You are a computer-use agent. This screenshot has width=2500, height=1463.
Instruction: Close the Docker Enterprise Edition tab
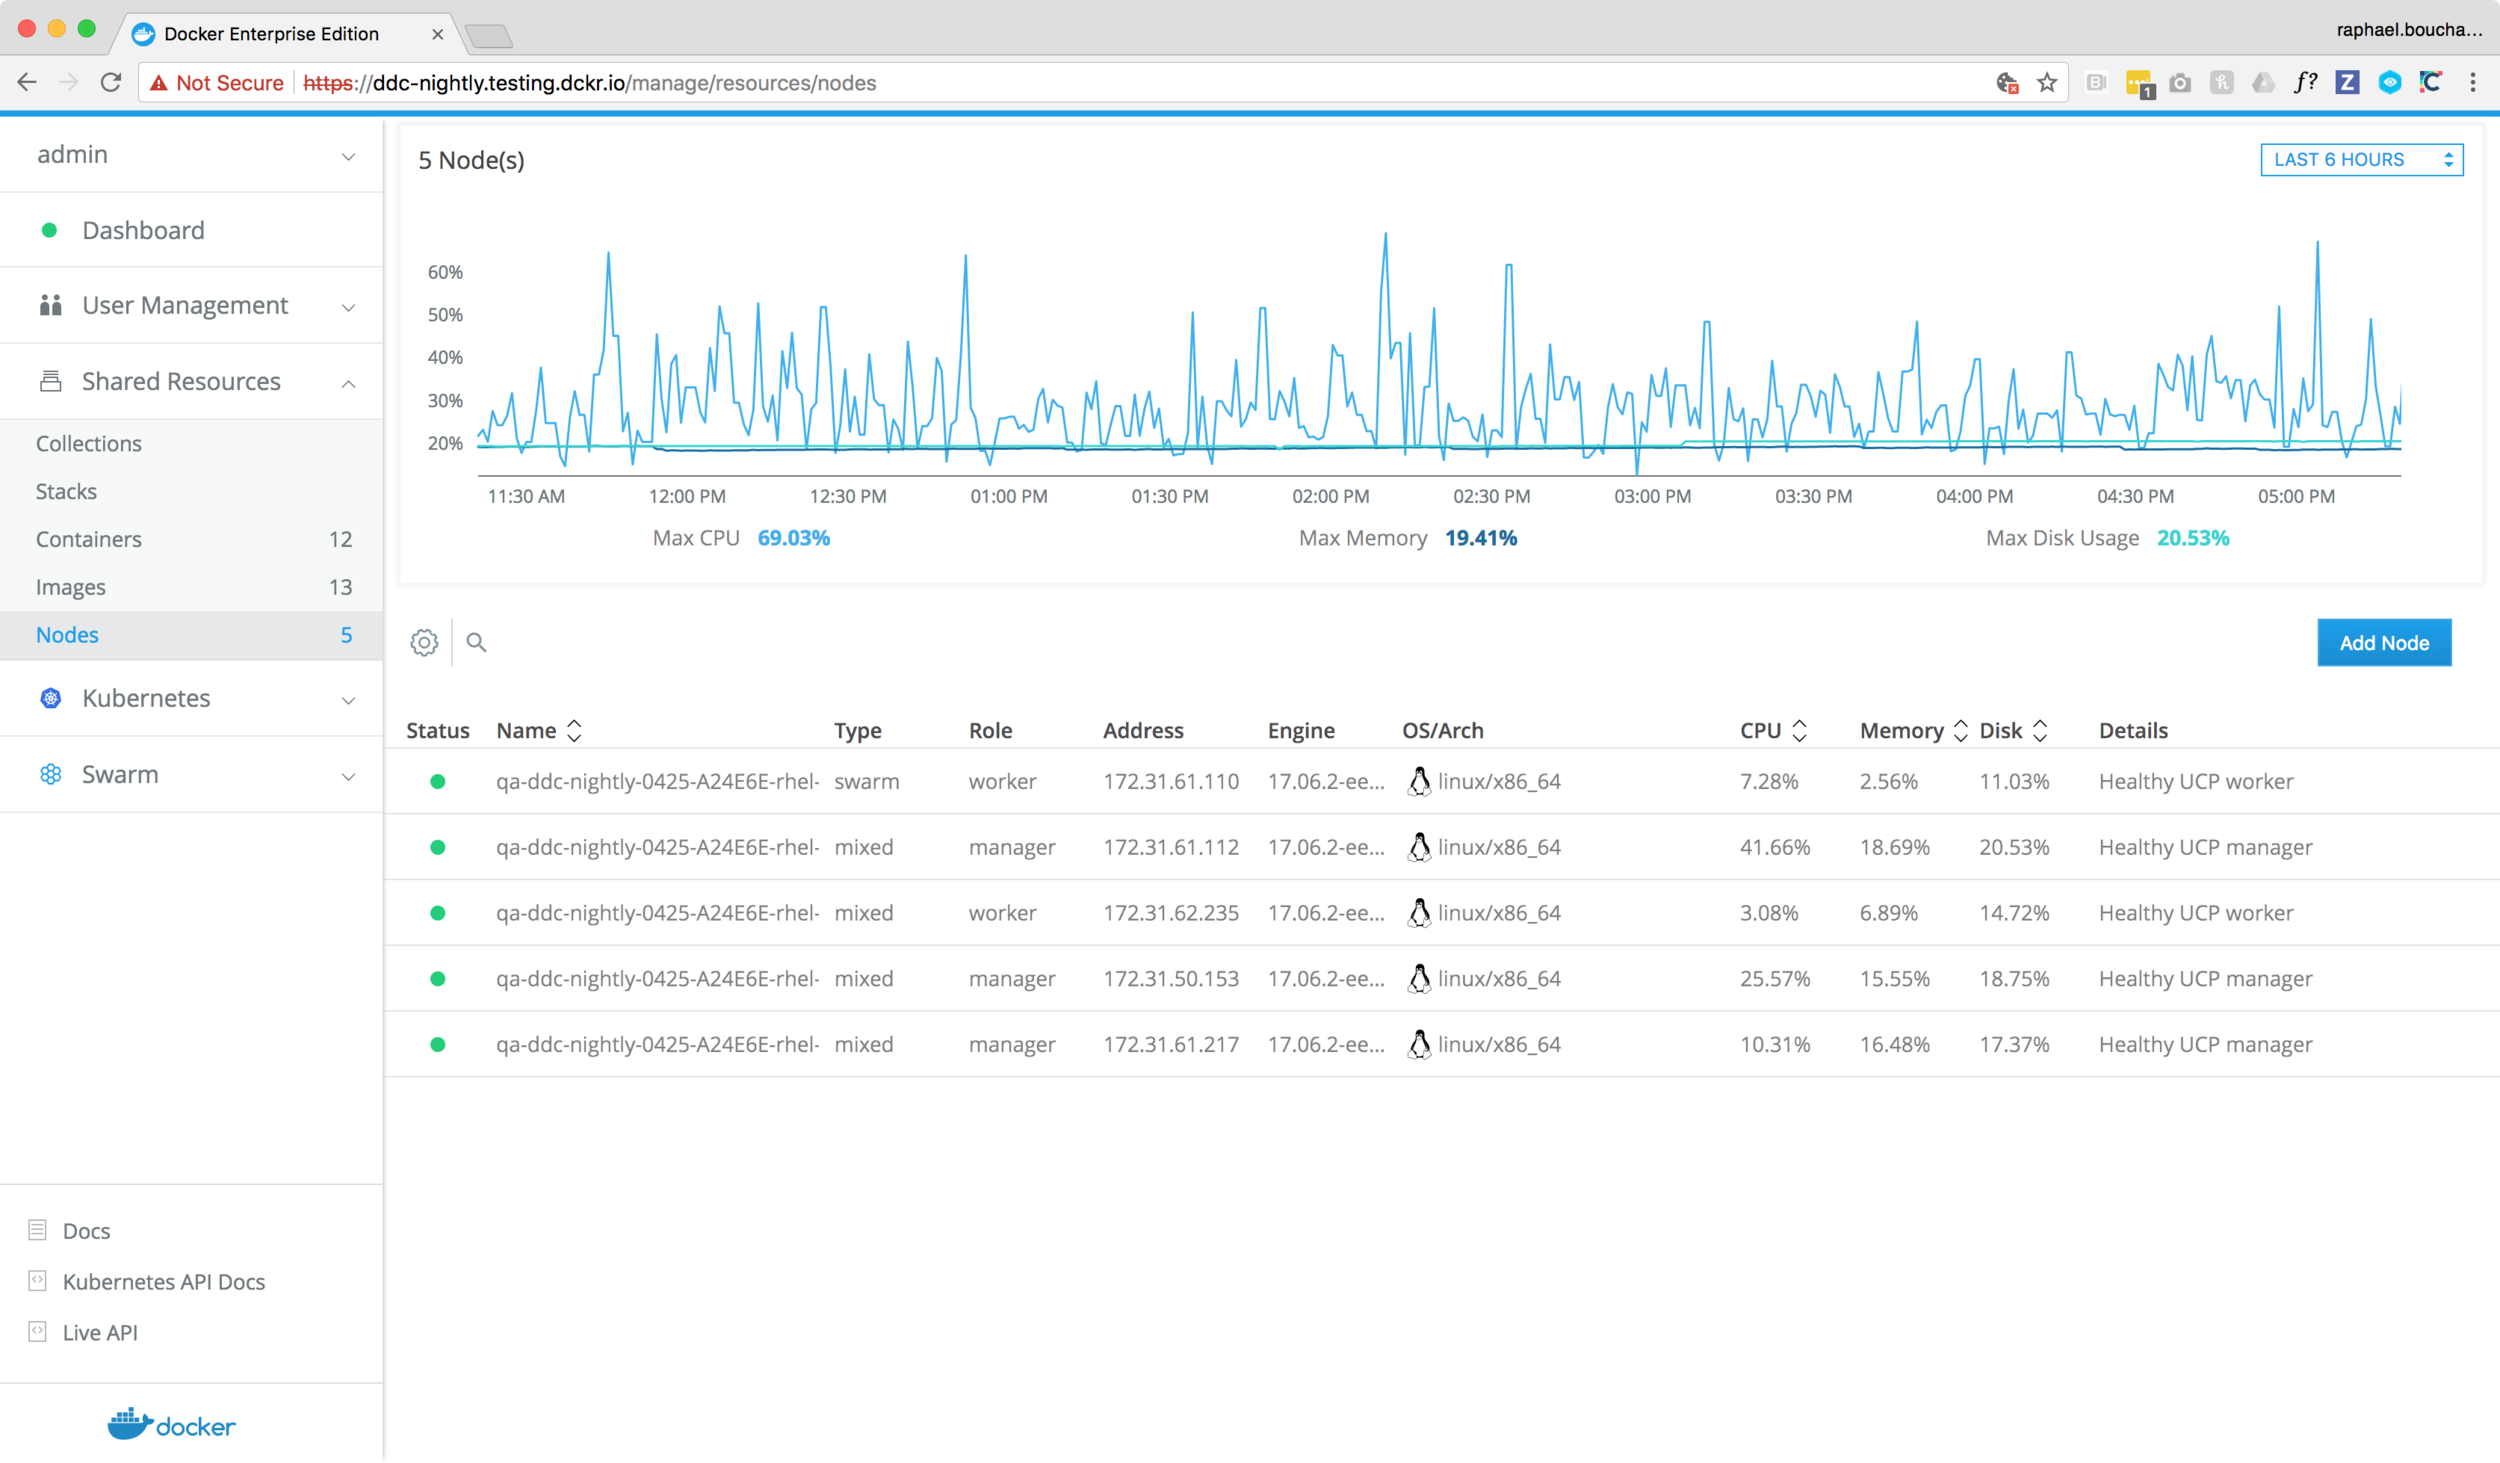coord(437,34)
